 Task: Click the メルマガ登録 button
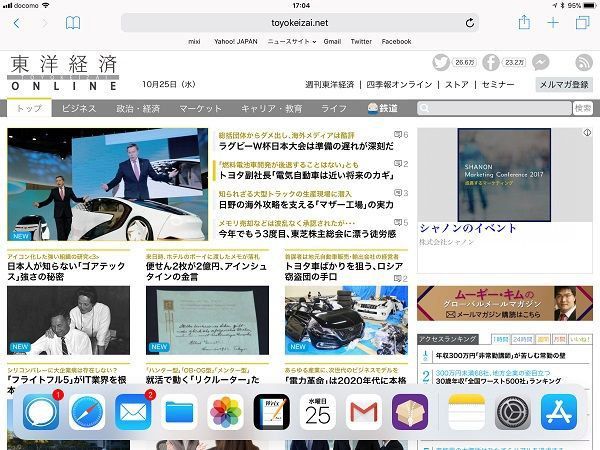564,85
